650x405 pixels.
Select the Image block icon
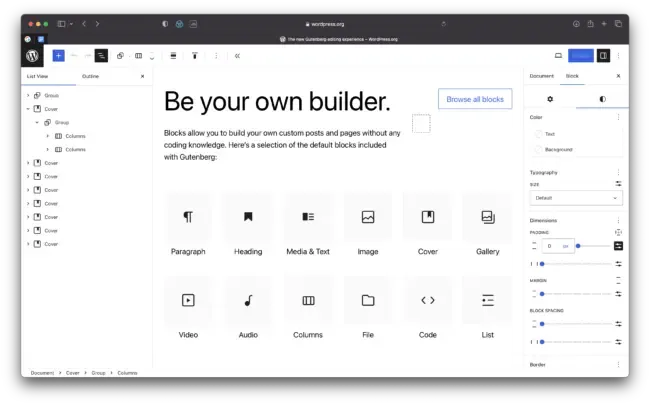point(368,217)
